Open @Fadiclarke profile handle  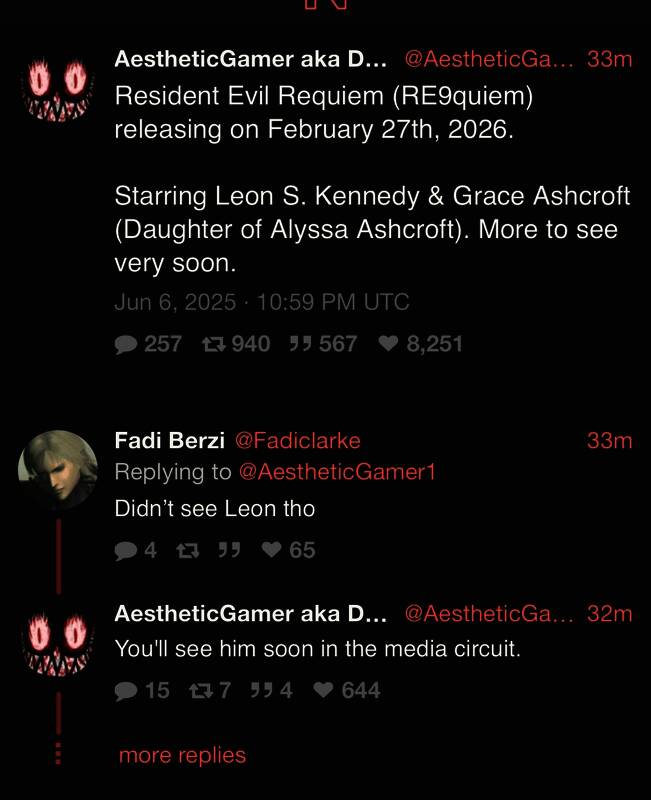pyautogui.click(x=297, y=440)
